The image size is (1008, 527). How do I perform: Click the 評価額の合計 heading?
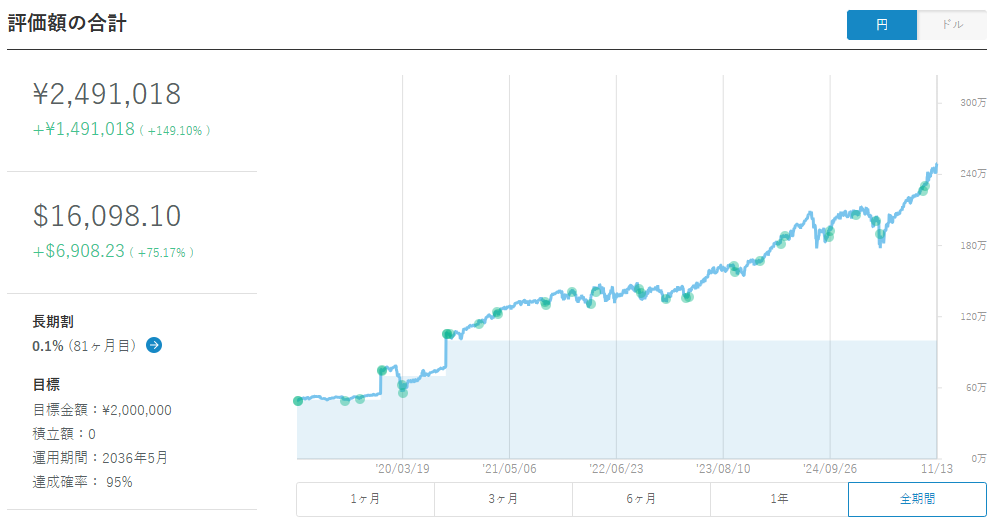pos(67,23)
